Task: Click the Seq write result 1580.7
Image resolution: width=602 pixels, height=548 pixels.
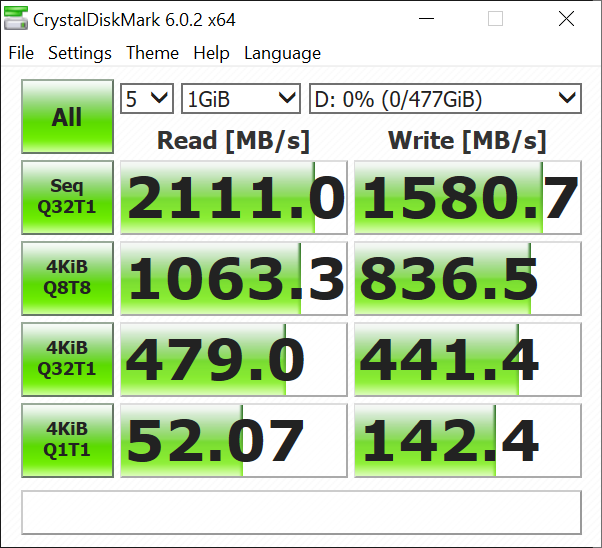Action: 468,197
